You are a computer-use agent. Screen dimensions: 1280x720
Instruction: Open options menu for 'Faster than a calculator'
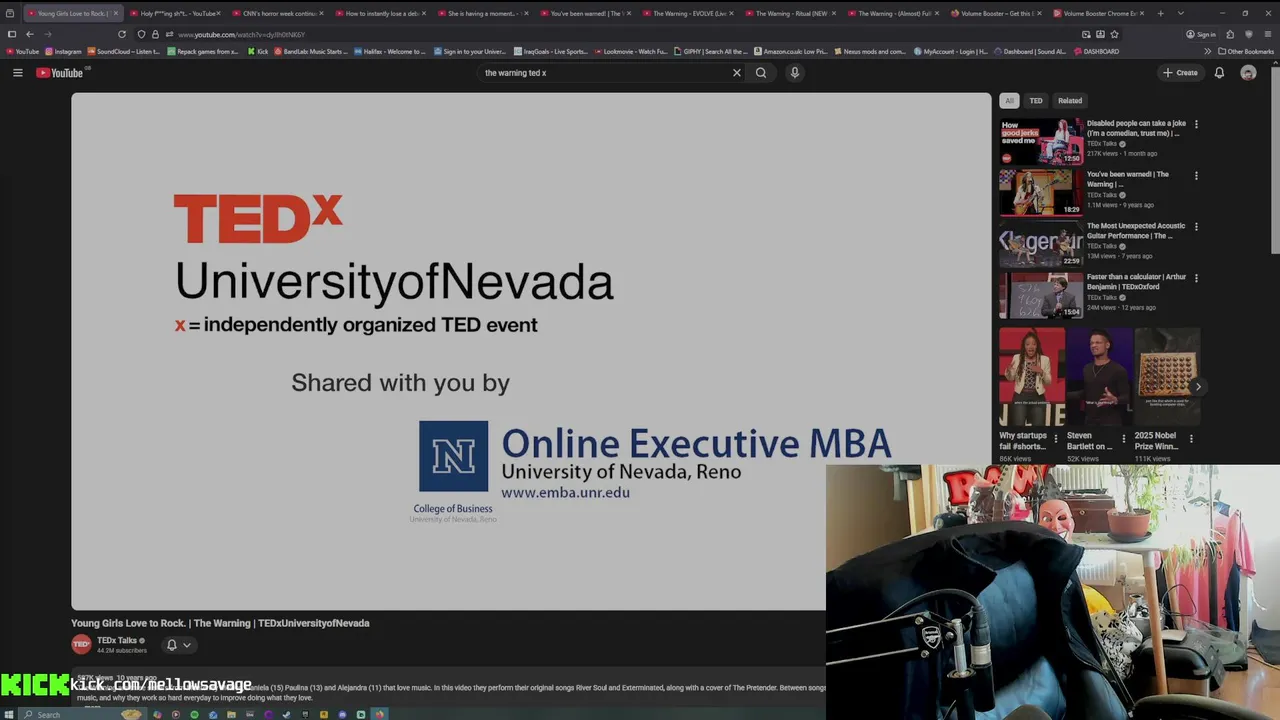pyautogui.click(x=1196, y=277)
